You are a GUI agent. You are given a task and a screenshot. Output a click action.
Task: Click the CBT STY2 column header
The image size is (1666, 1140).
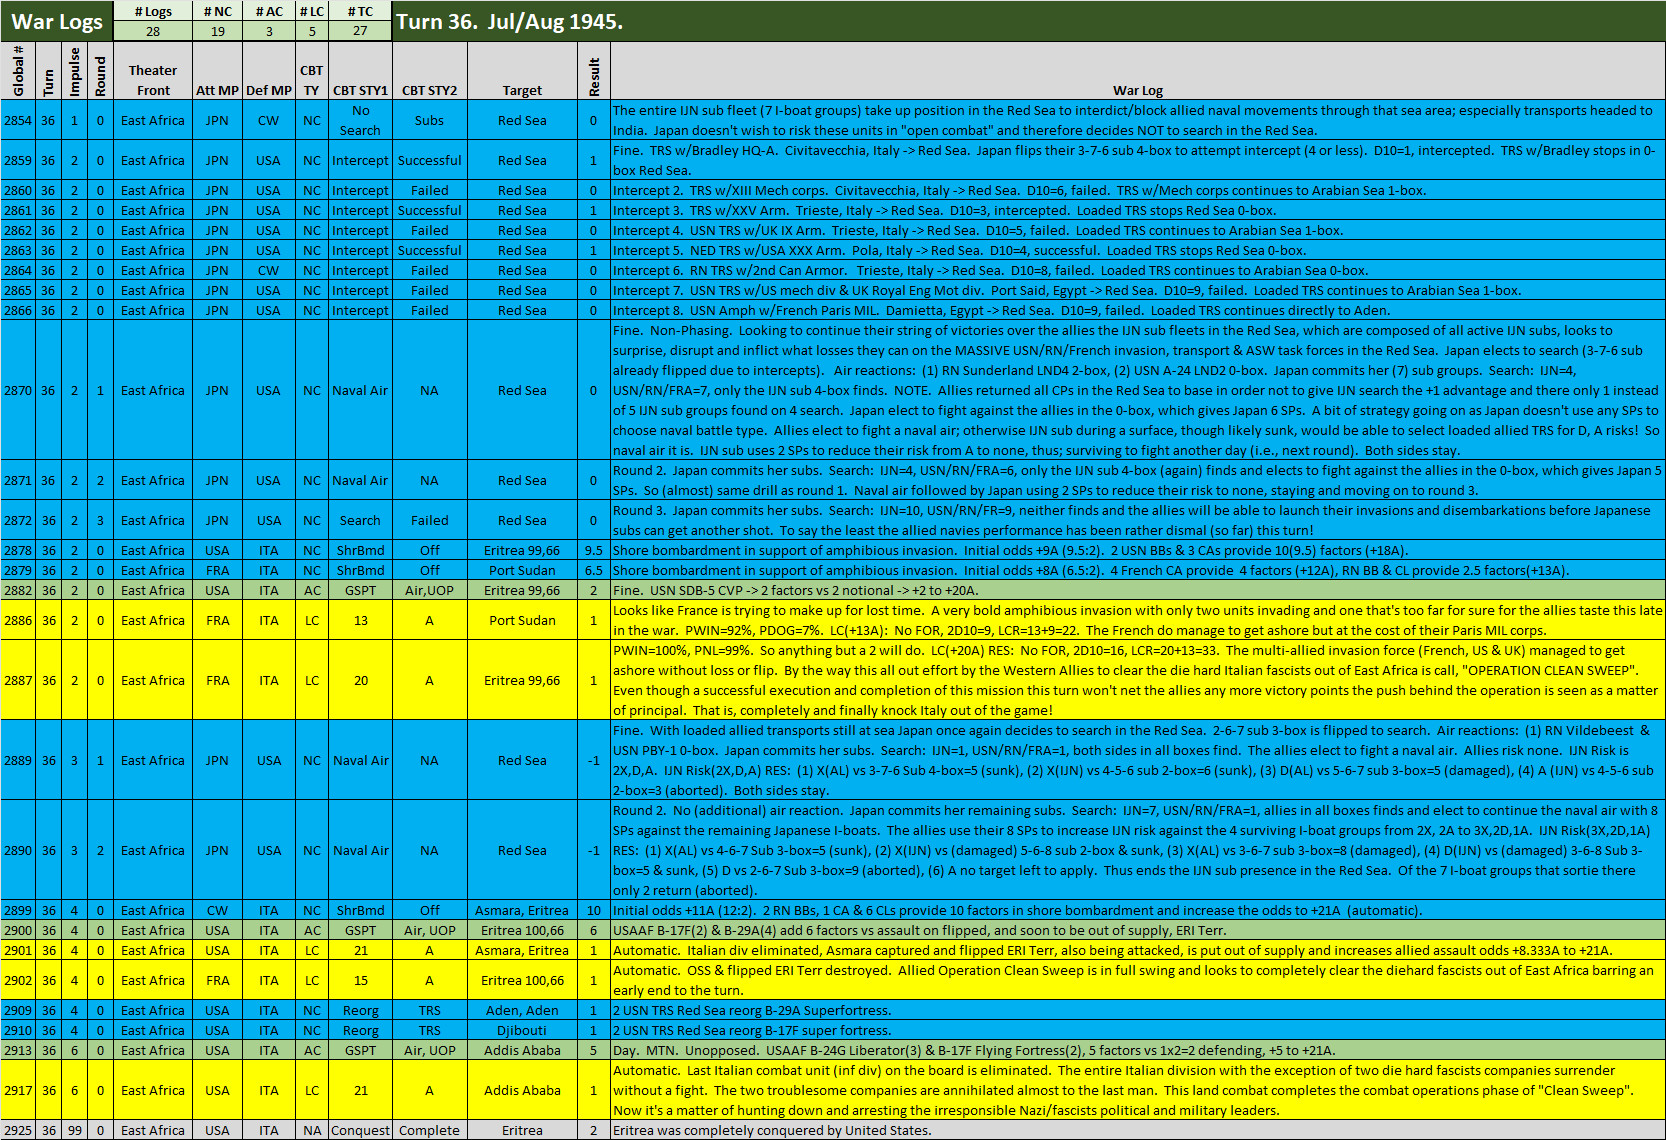tap(429, 90)
